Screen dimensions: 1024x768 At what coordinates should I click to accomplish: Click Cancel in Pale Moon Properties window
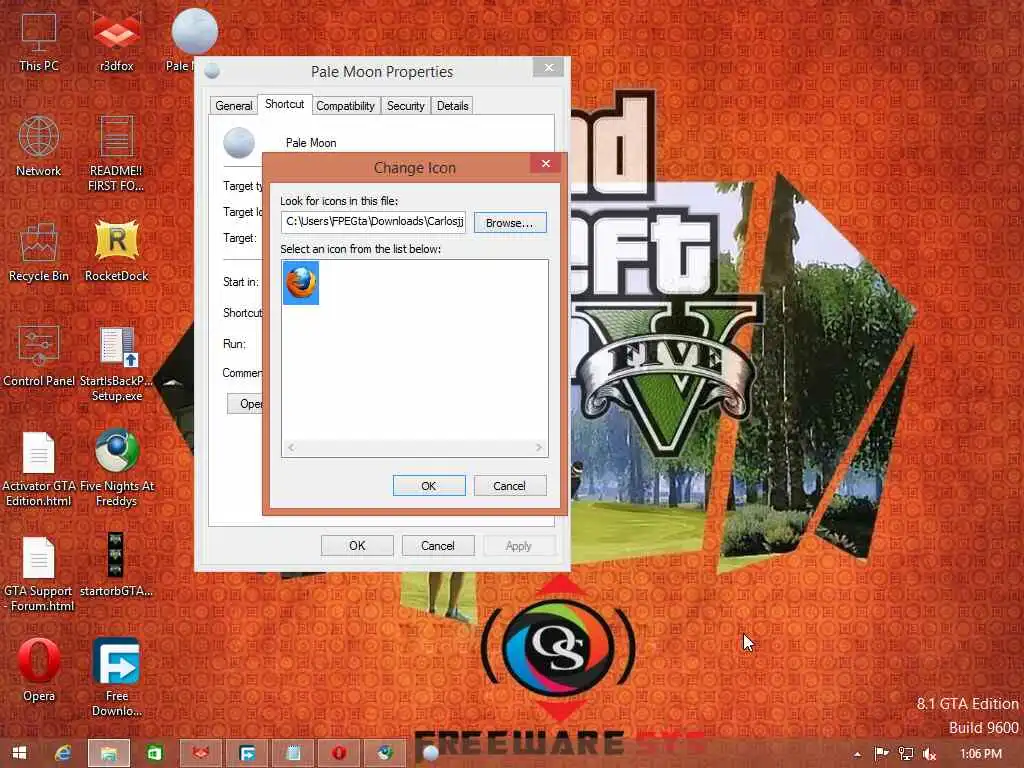click(438, 545)
